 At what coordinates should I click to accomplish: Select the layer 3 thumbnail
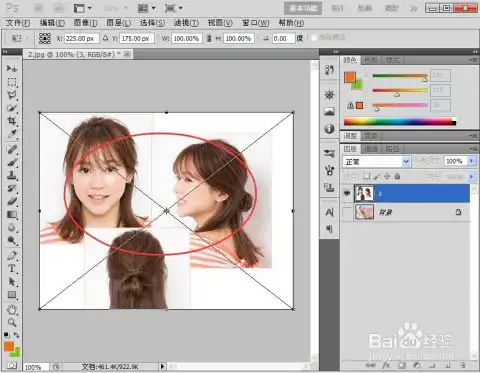[364, 193]
